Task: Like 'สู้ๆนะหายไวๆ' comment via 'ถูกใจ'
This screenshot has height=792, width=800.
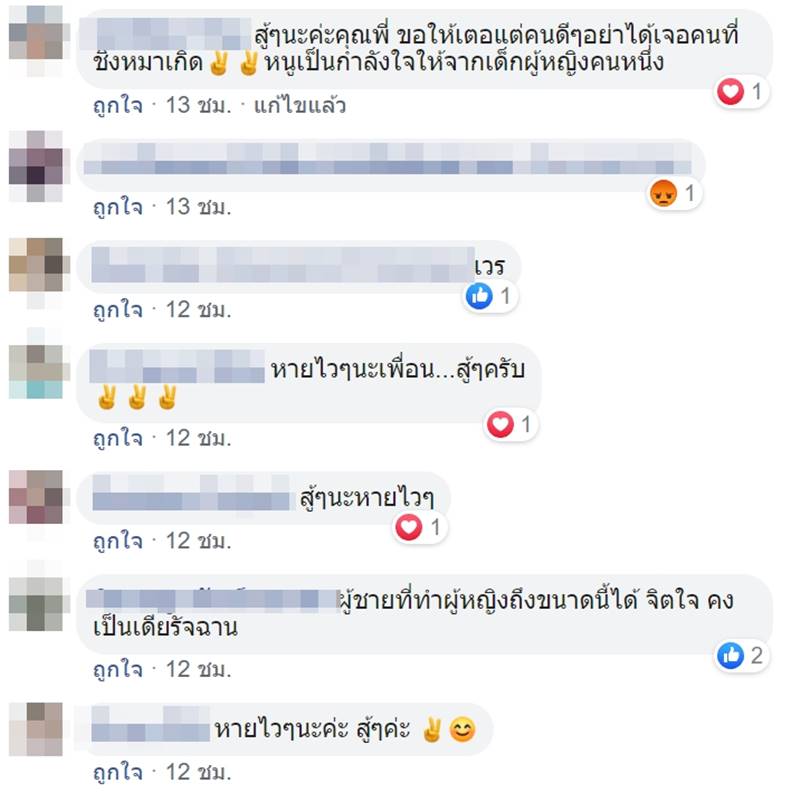Action: (118, 541)
